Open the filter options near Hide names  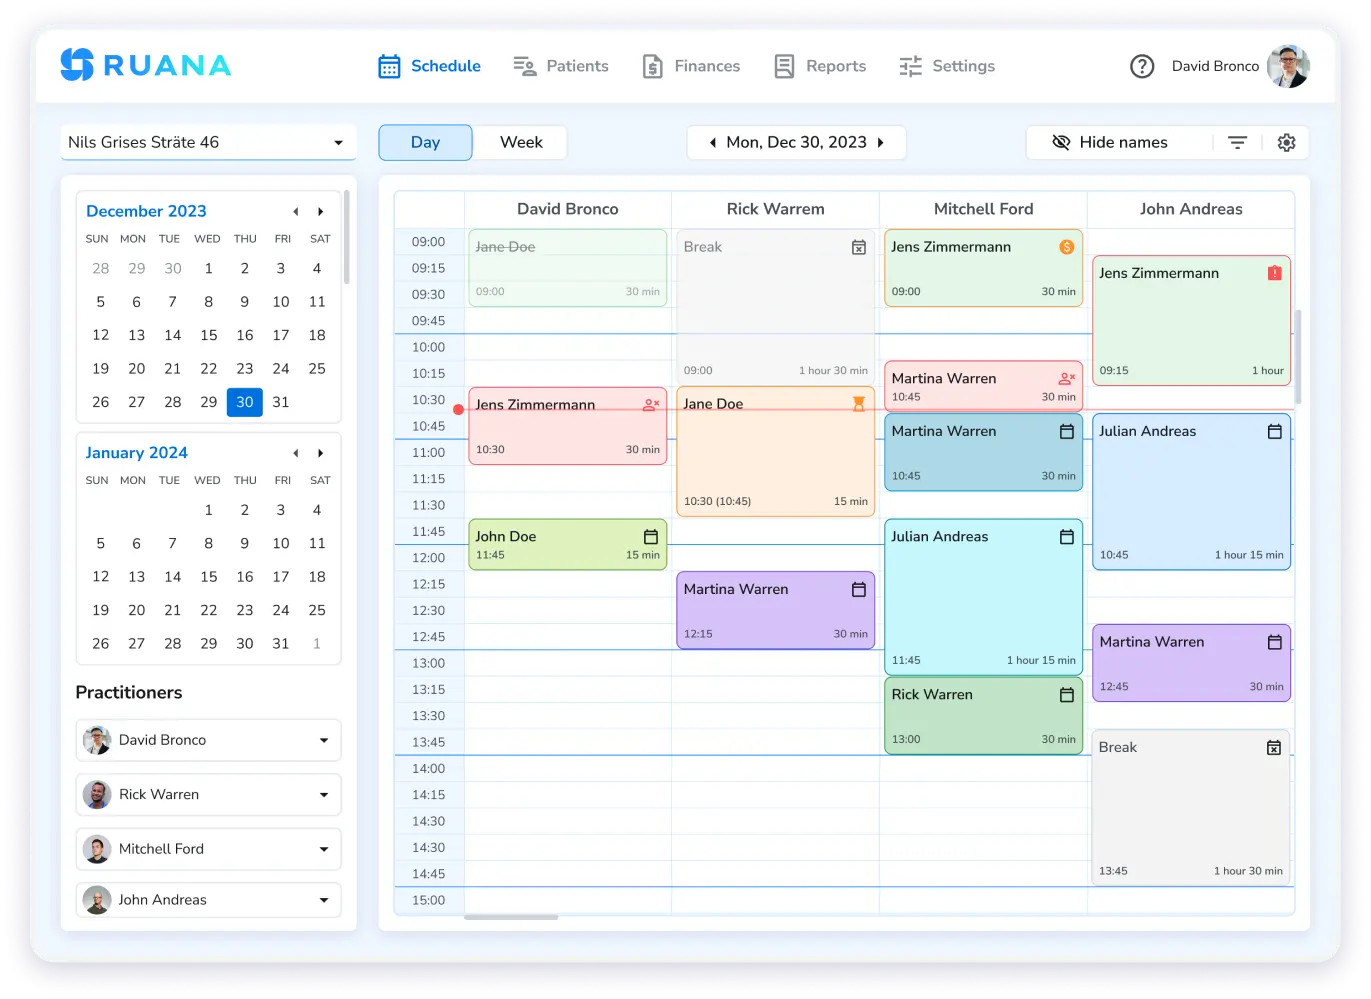tap(1237, 142)
